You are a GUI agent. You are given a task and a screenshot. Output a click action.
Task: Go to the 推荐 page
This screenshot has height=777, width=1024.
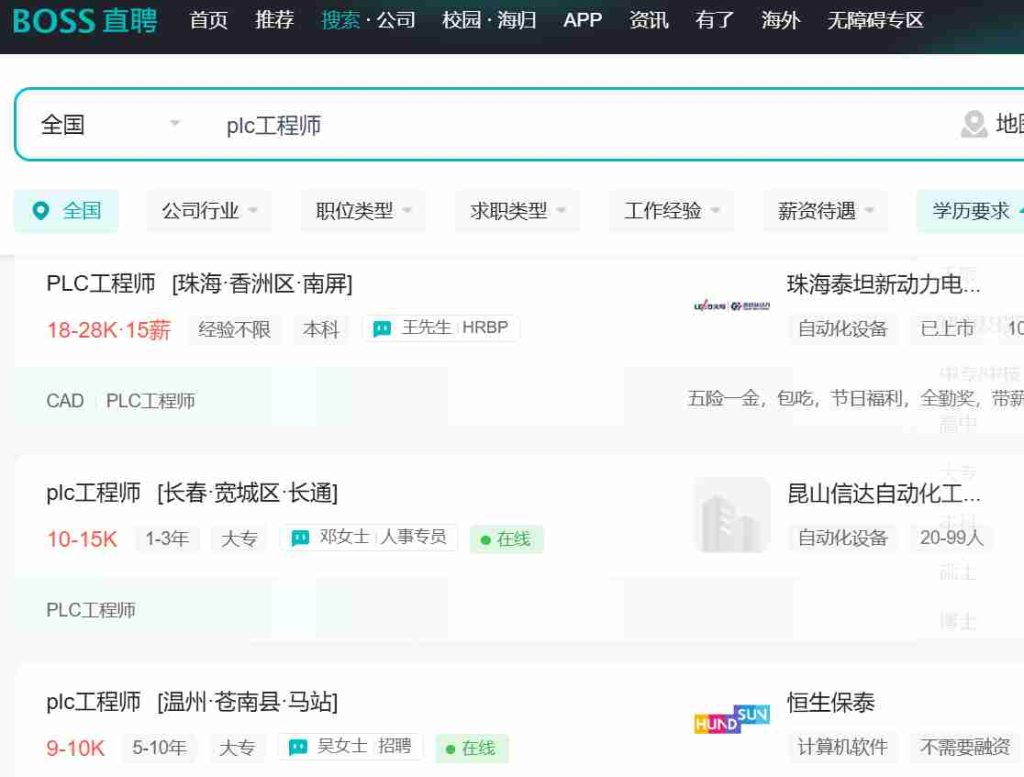tap(274, 20)
